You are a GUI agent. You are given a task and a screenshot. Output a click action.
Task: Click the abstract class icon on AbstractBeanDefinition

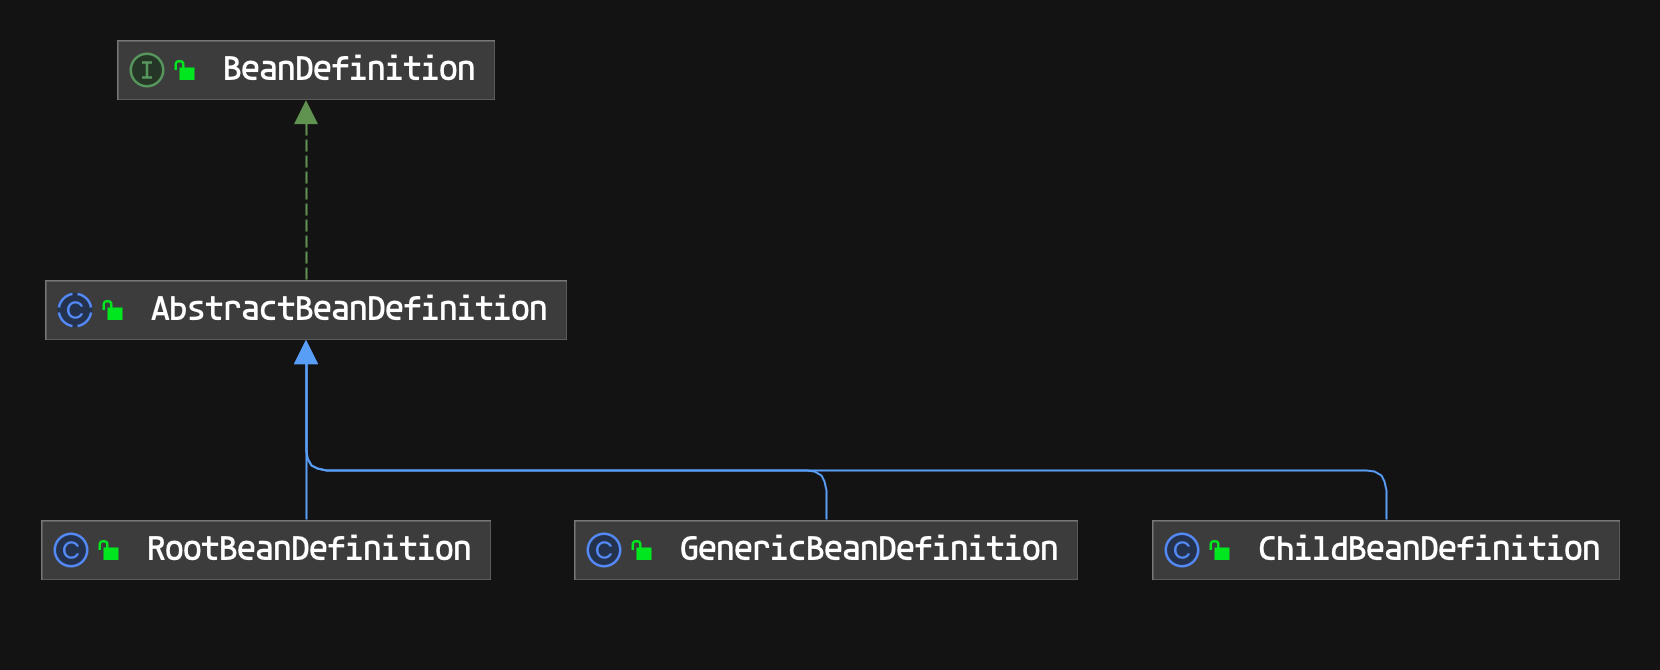[x=75, y=310]
